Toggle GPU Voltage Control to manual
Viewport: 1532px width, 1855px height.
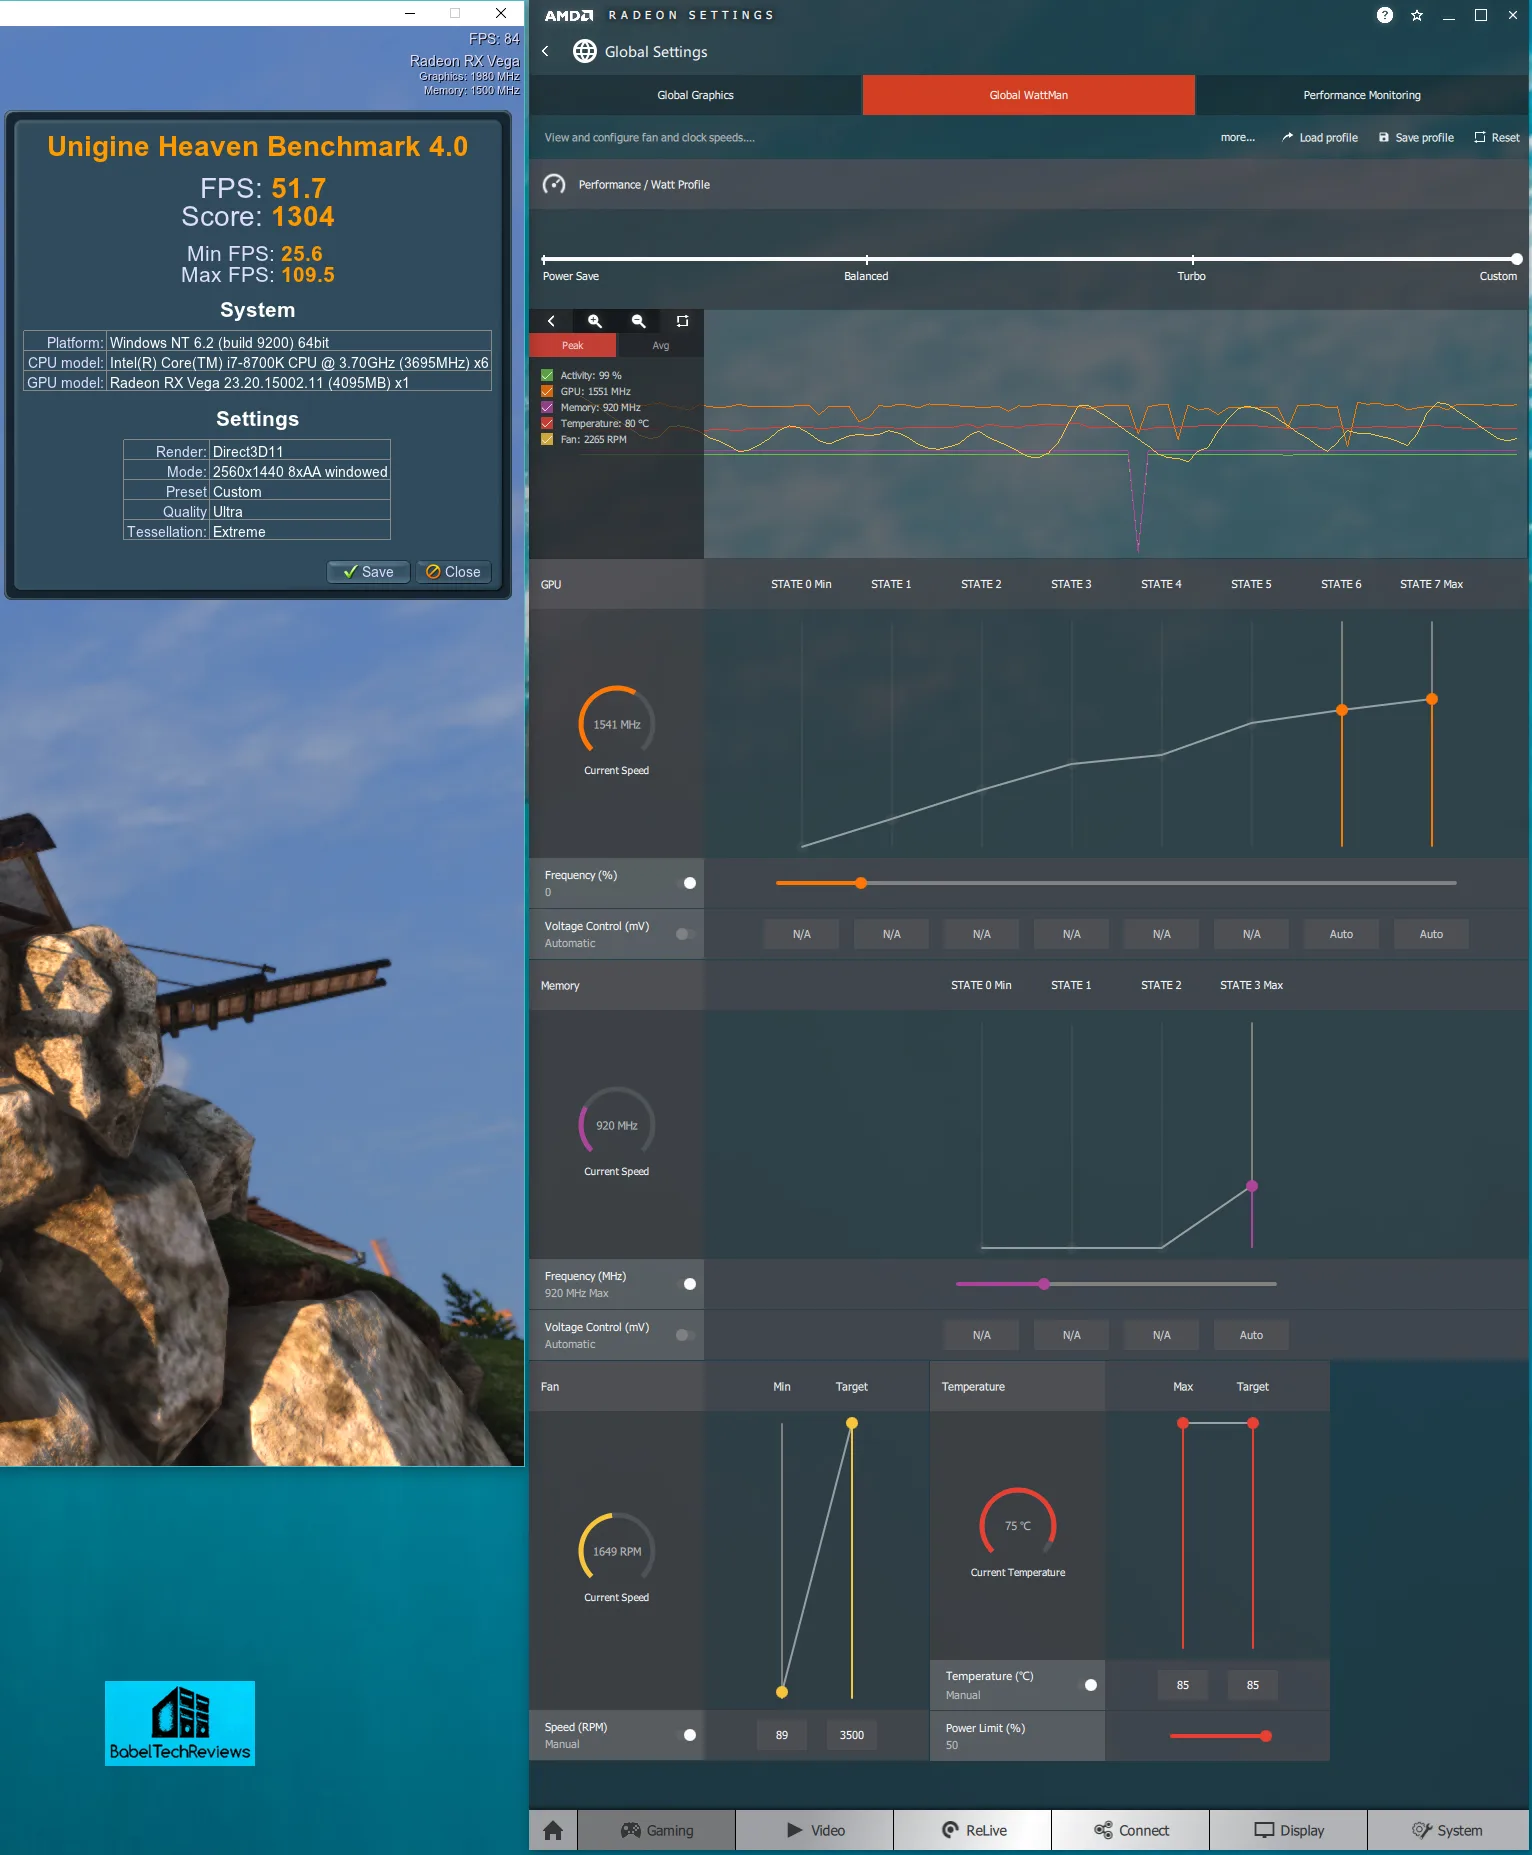[x=686, y=934]
